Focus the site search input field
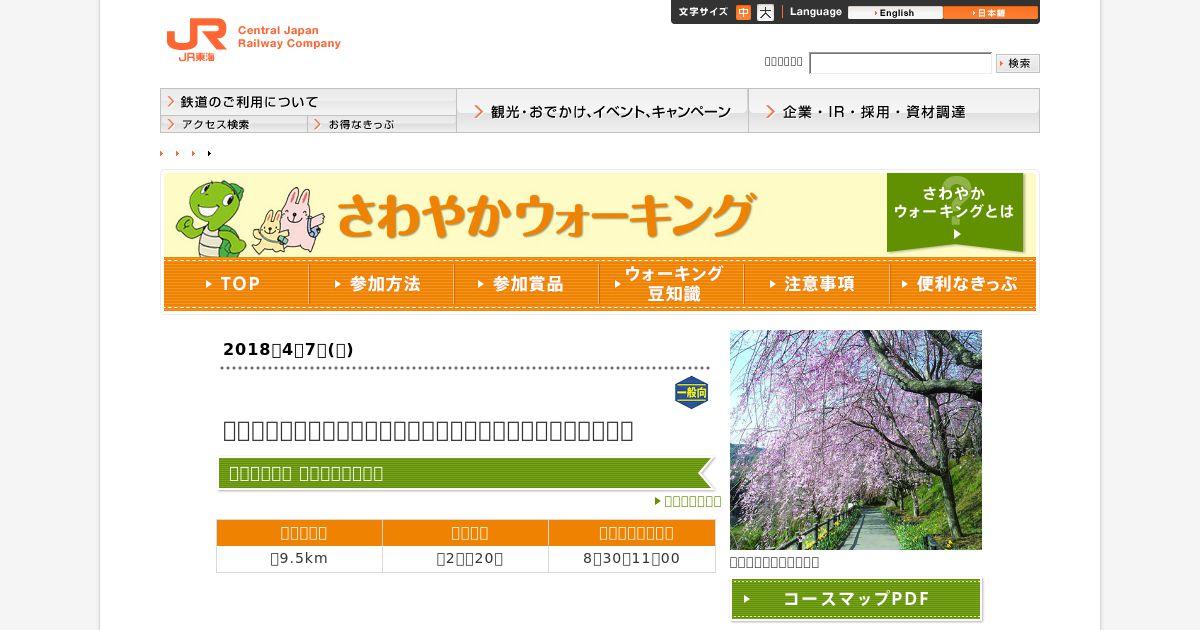This screenshot has height=630, width=1200. click(900, 63)
